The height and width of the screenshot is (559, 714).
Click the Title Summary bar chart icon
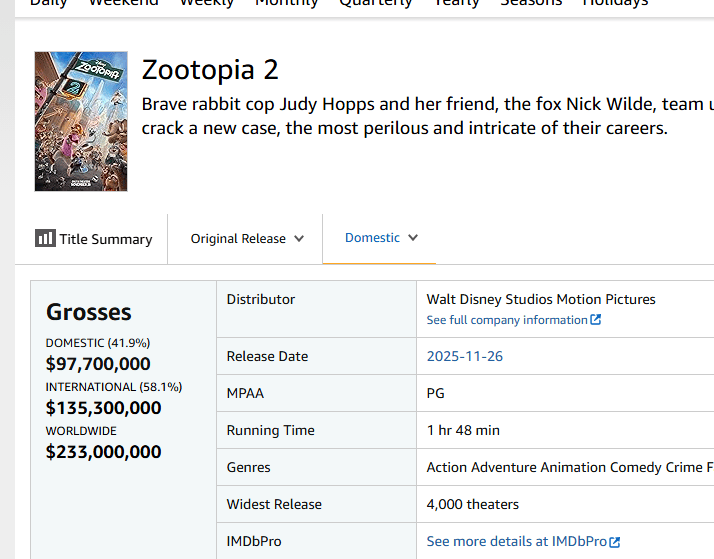[x=45, y=238]
